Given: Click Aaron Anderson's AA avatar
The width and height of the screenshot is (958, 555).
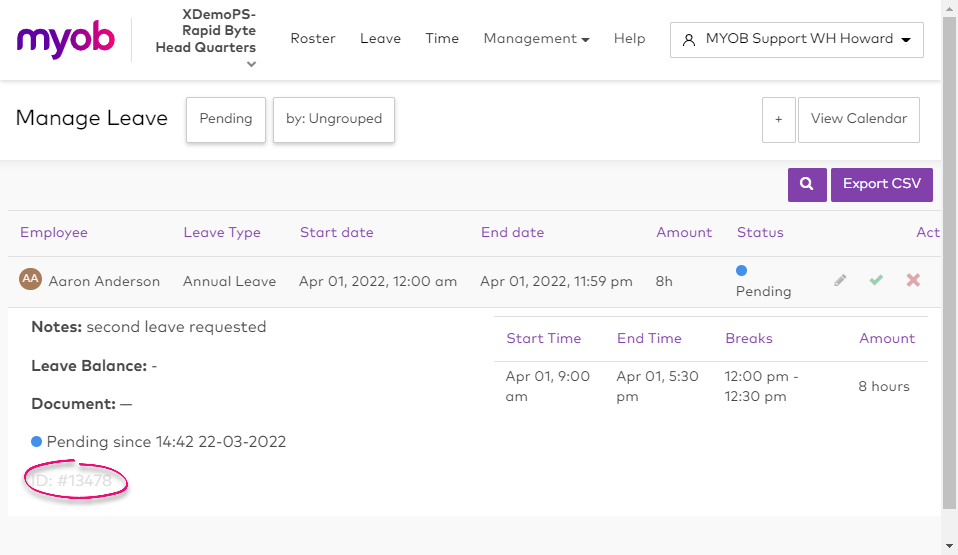Looking at the screenshot, I should pos(30,280).
